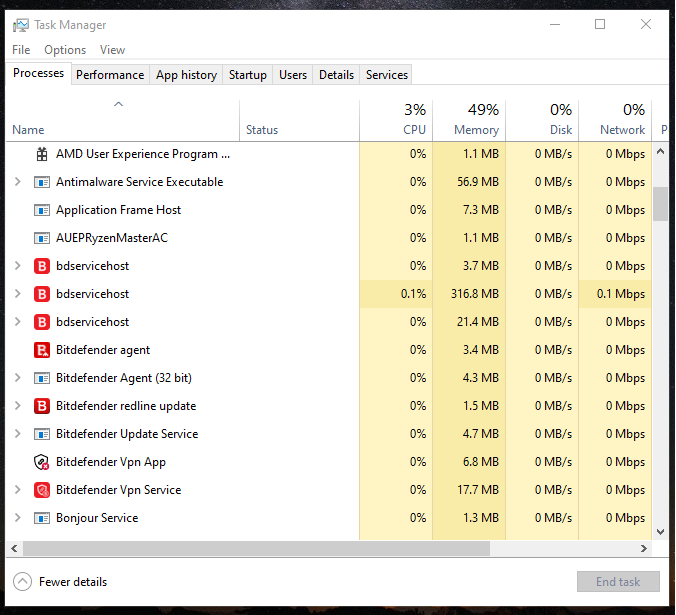Screen dimensions: 676x615
Task: Click the Bitdefender Update Service icon
Action: click(42, 434)
